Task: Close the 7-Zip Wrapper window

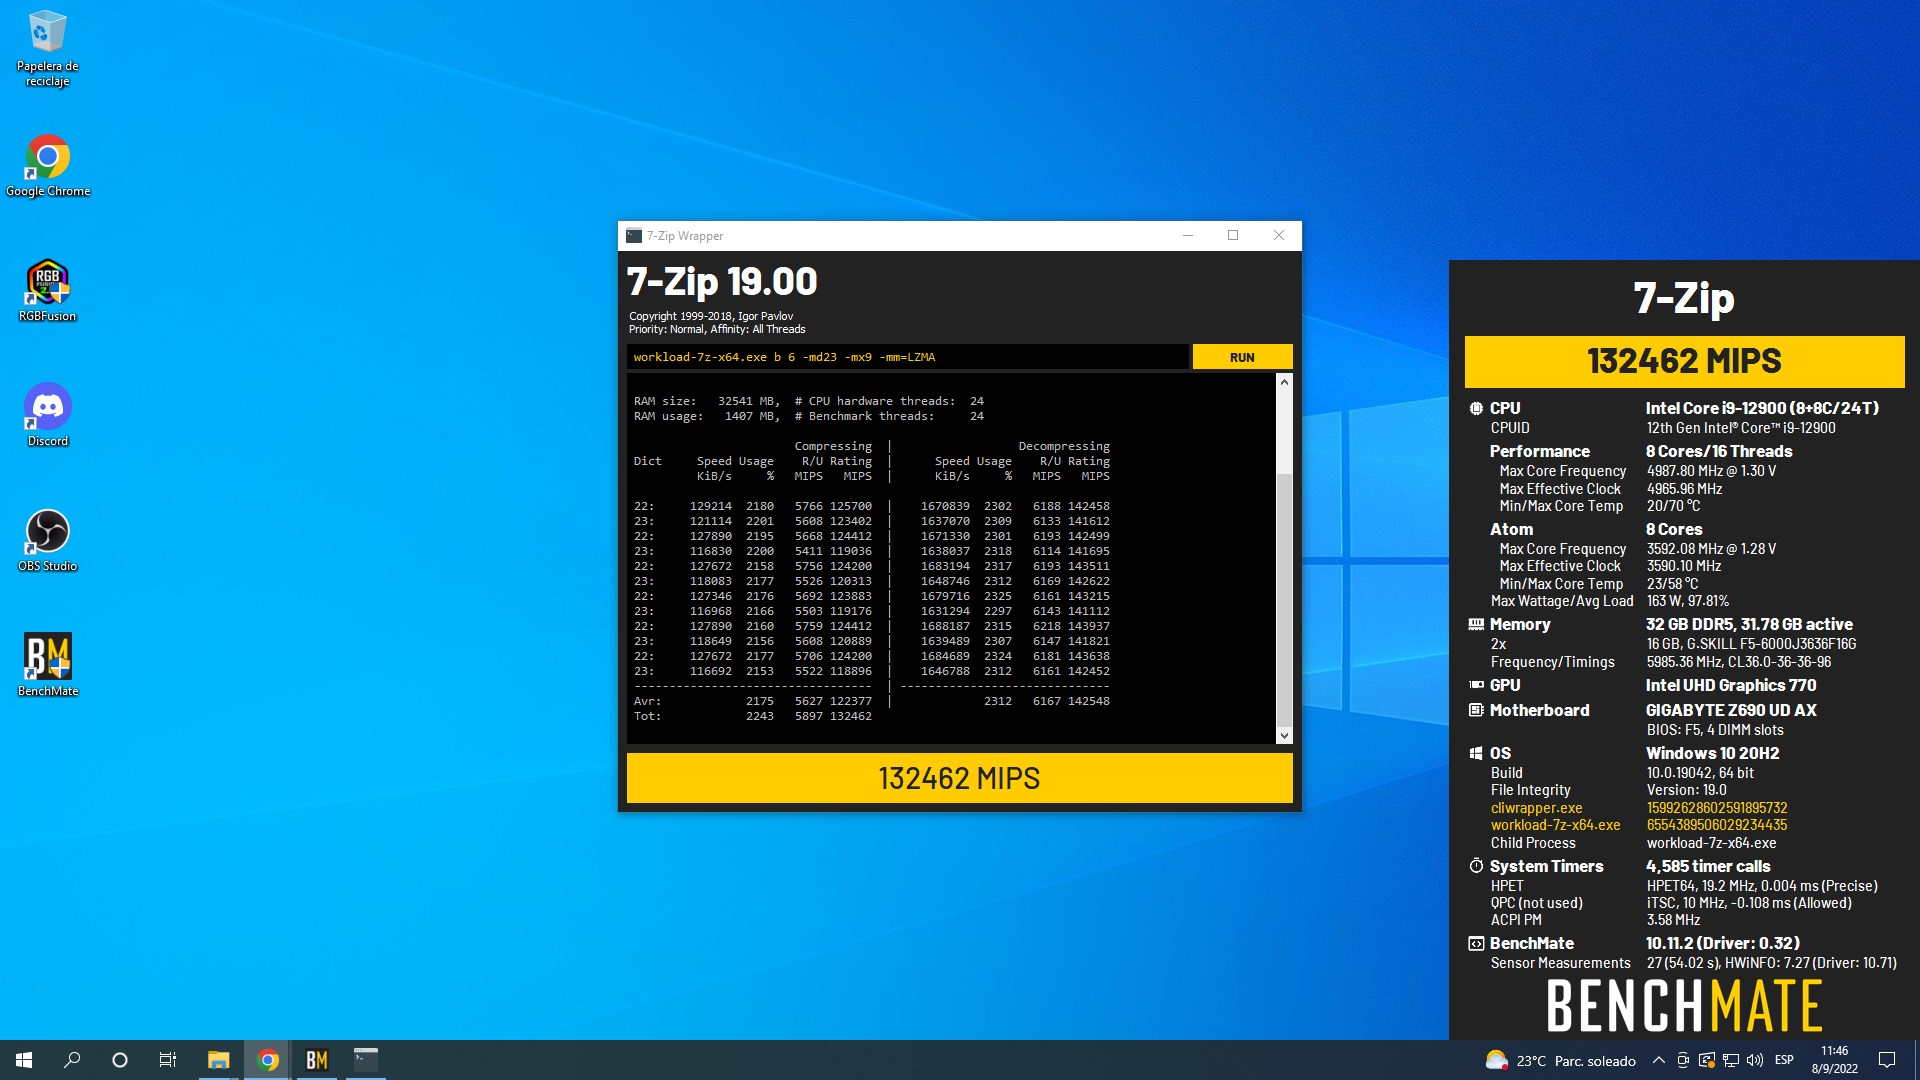Action: [1279, 236]
